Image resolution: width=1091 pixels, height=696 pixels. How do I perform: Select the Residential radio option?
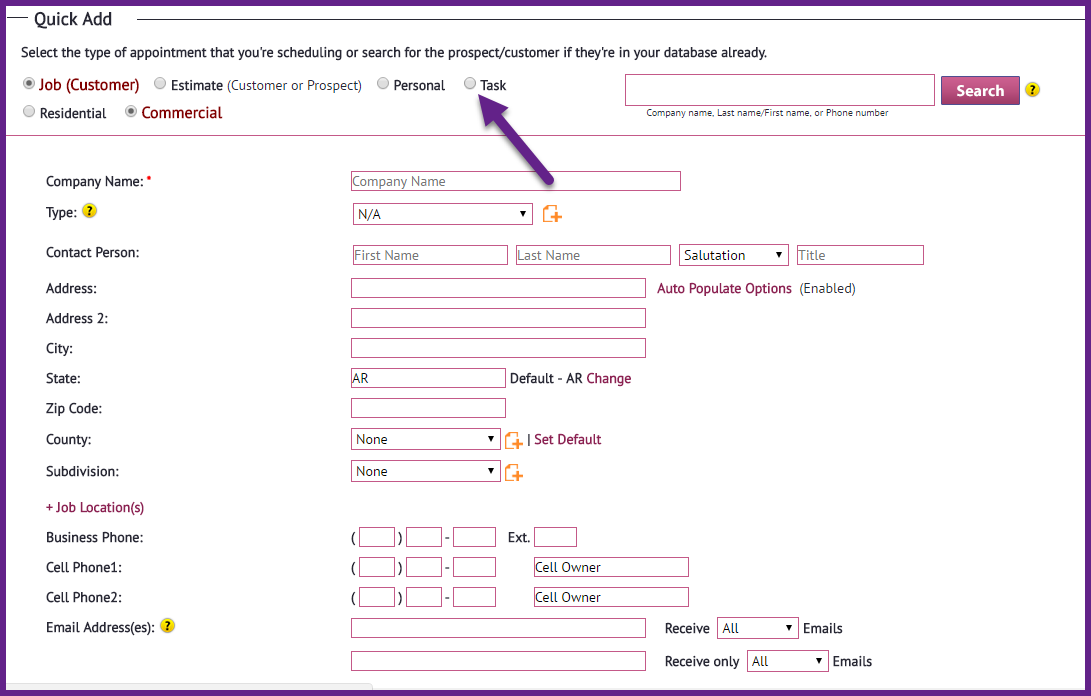[x=29, y=111]
